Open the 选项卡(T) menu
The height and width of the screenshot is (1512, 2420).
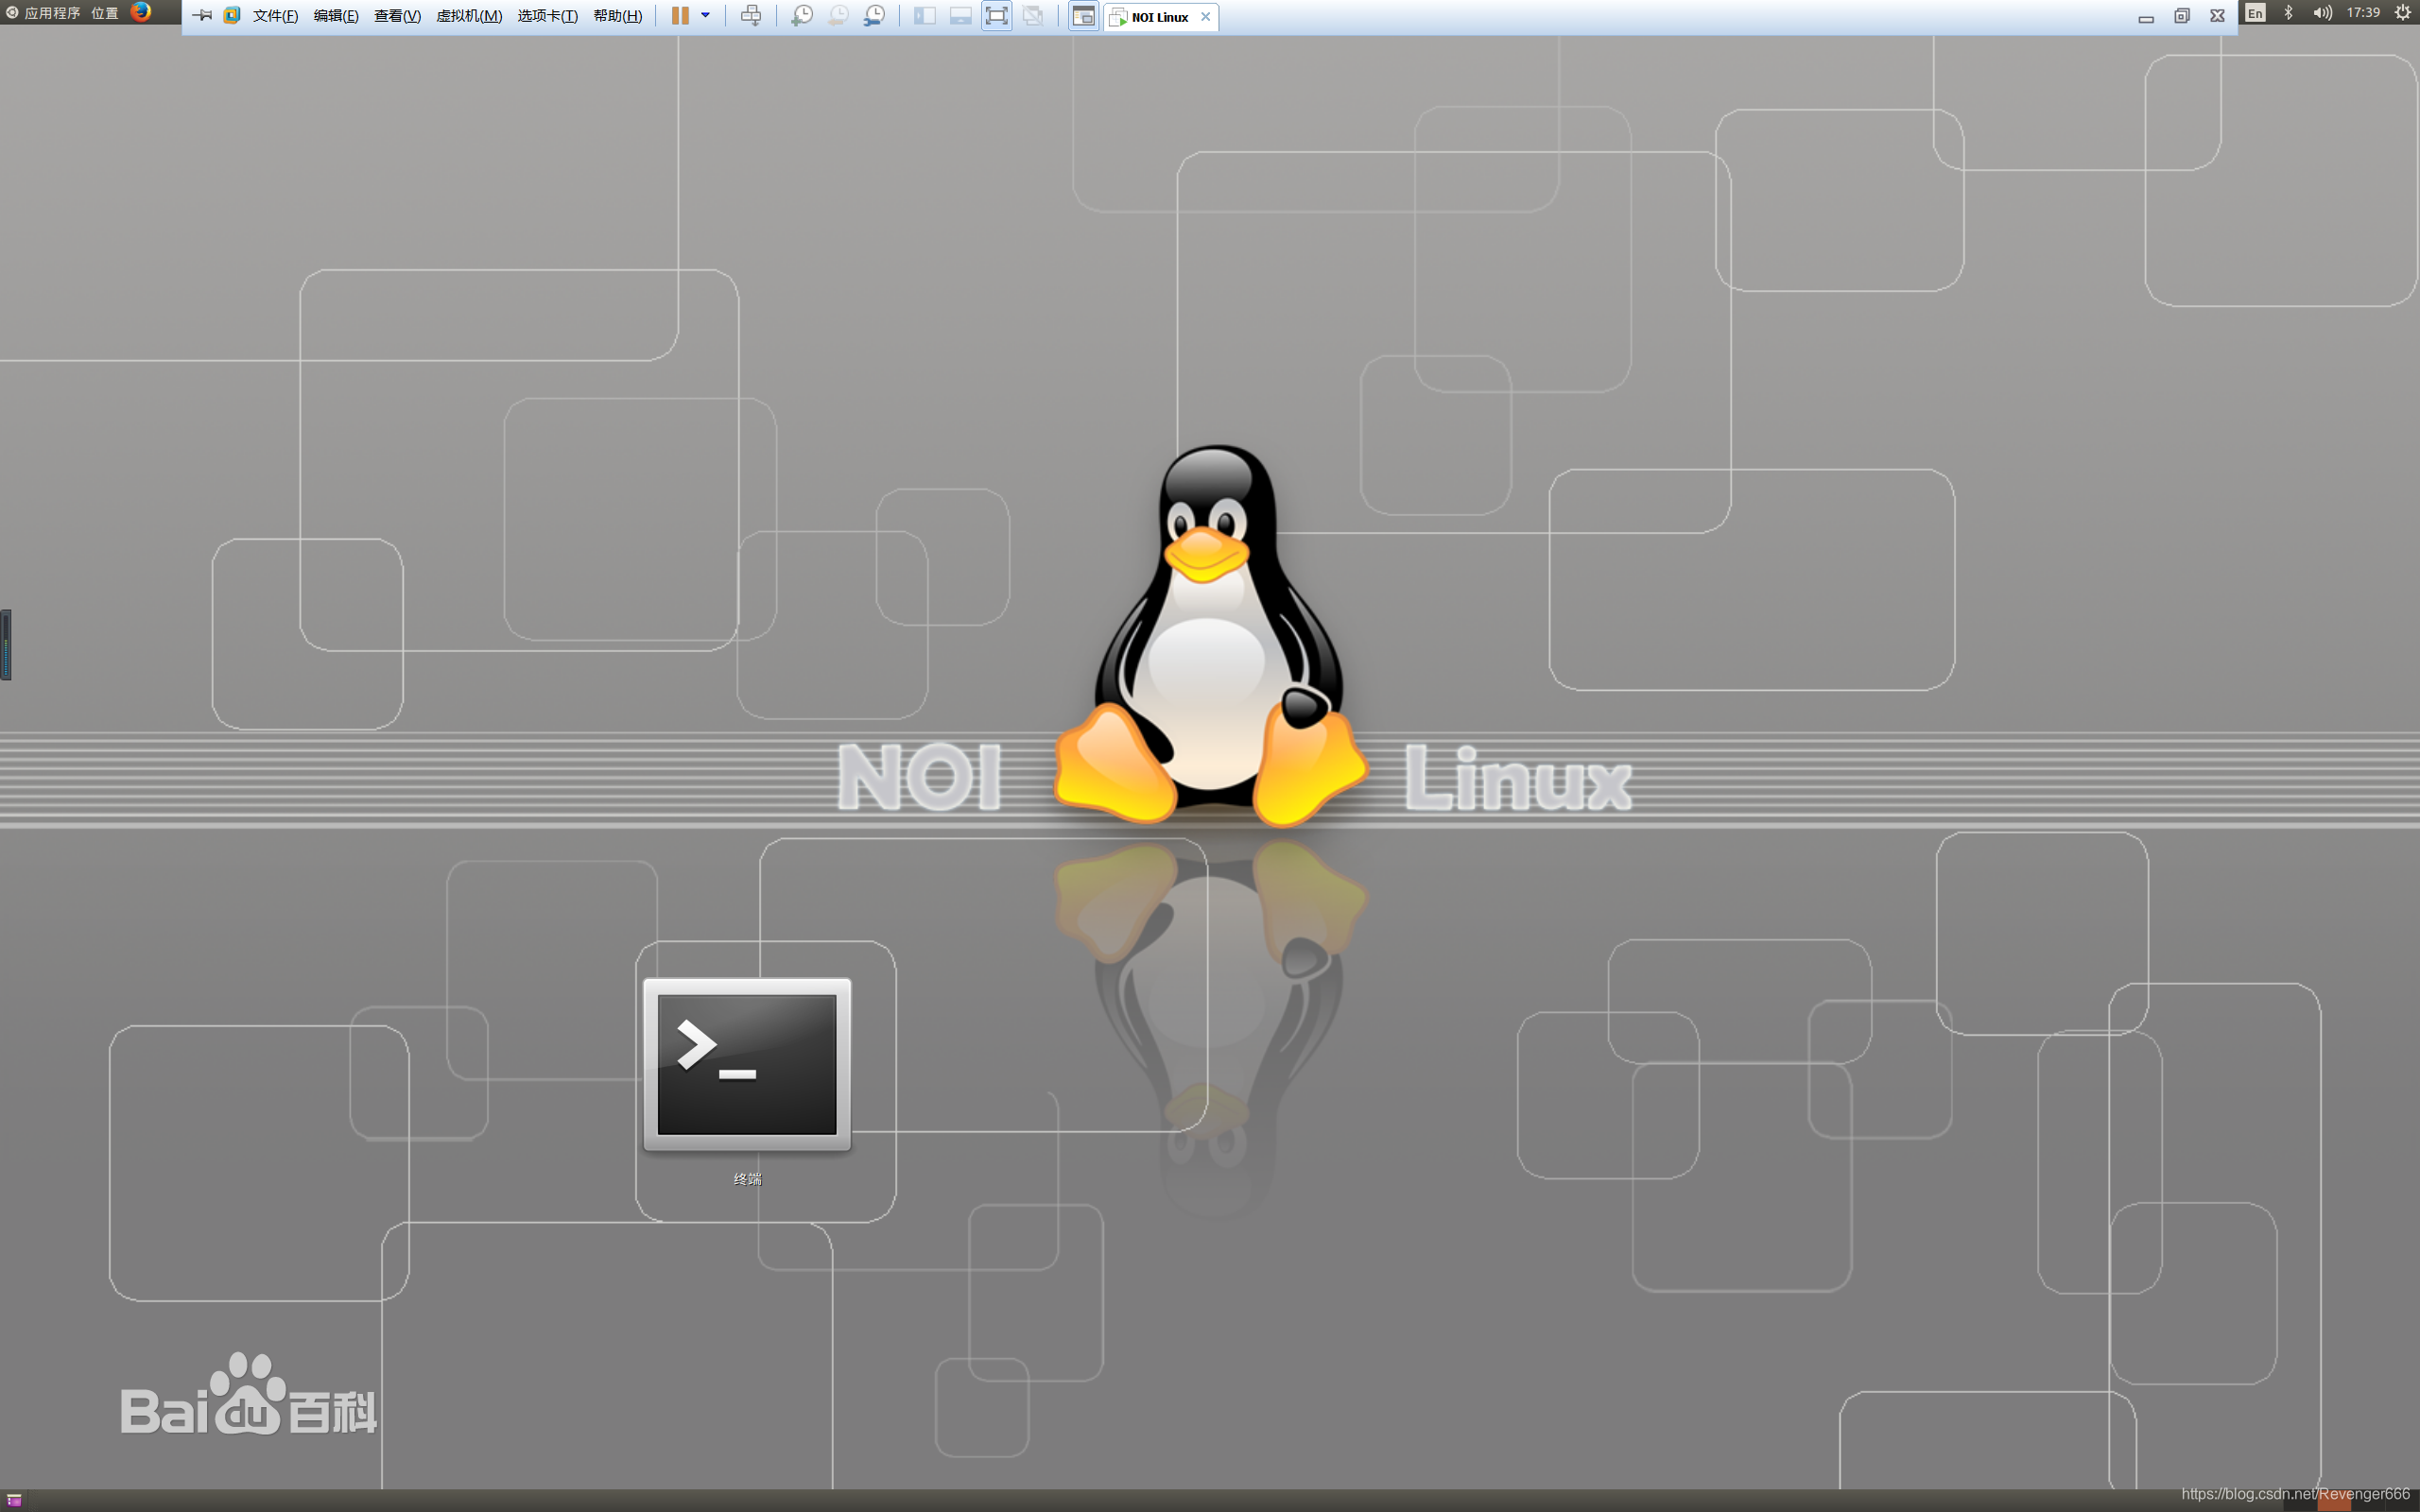pyautogui.click(x=547, y=16)
